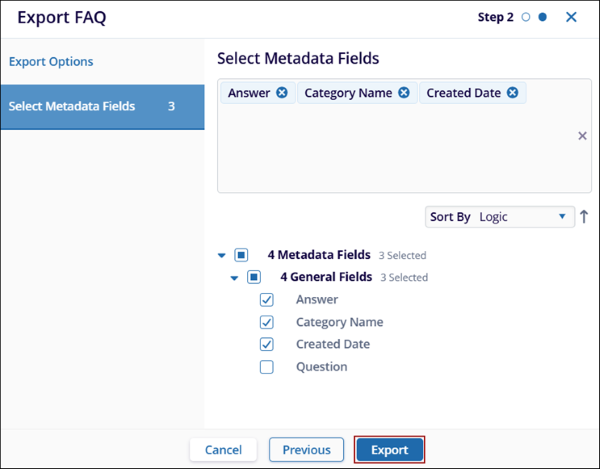Viewport: 600px width, 469px height.
Task: Collapse the 4 Metadata Fields tree
Action: point(222,255)
